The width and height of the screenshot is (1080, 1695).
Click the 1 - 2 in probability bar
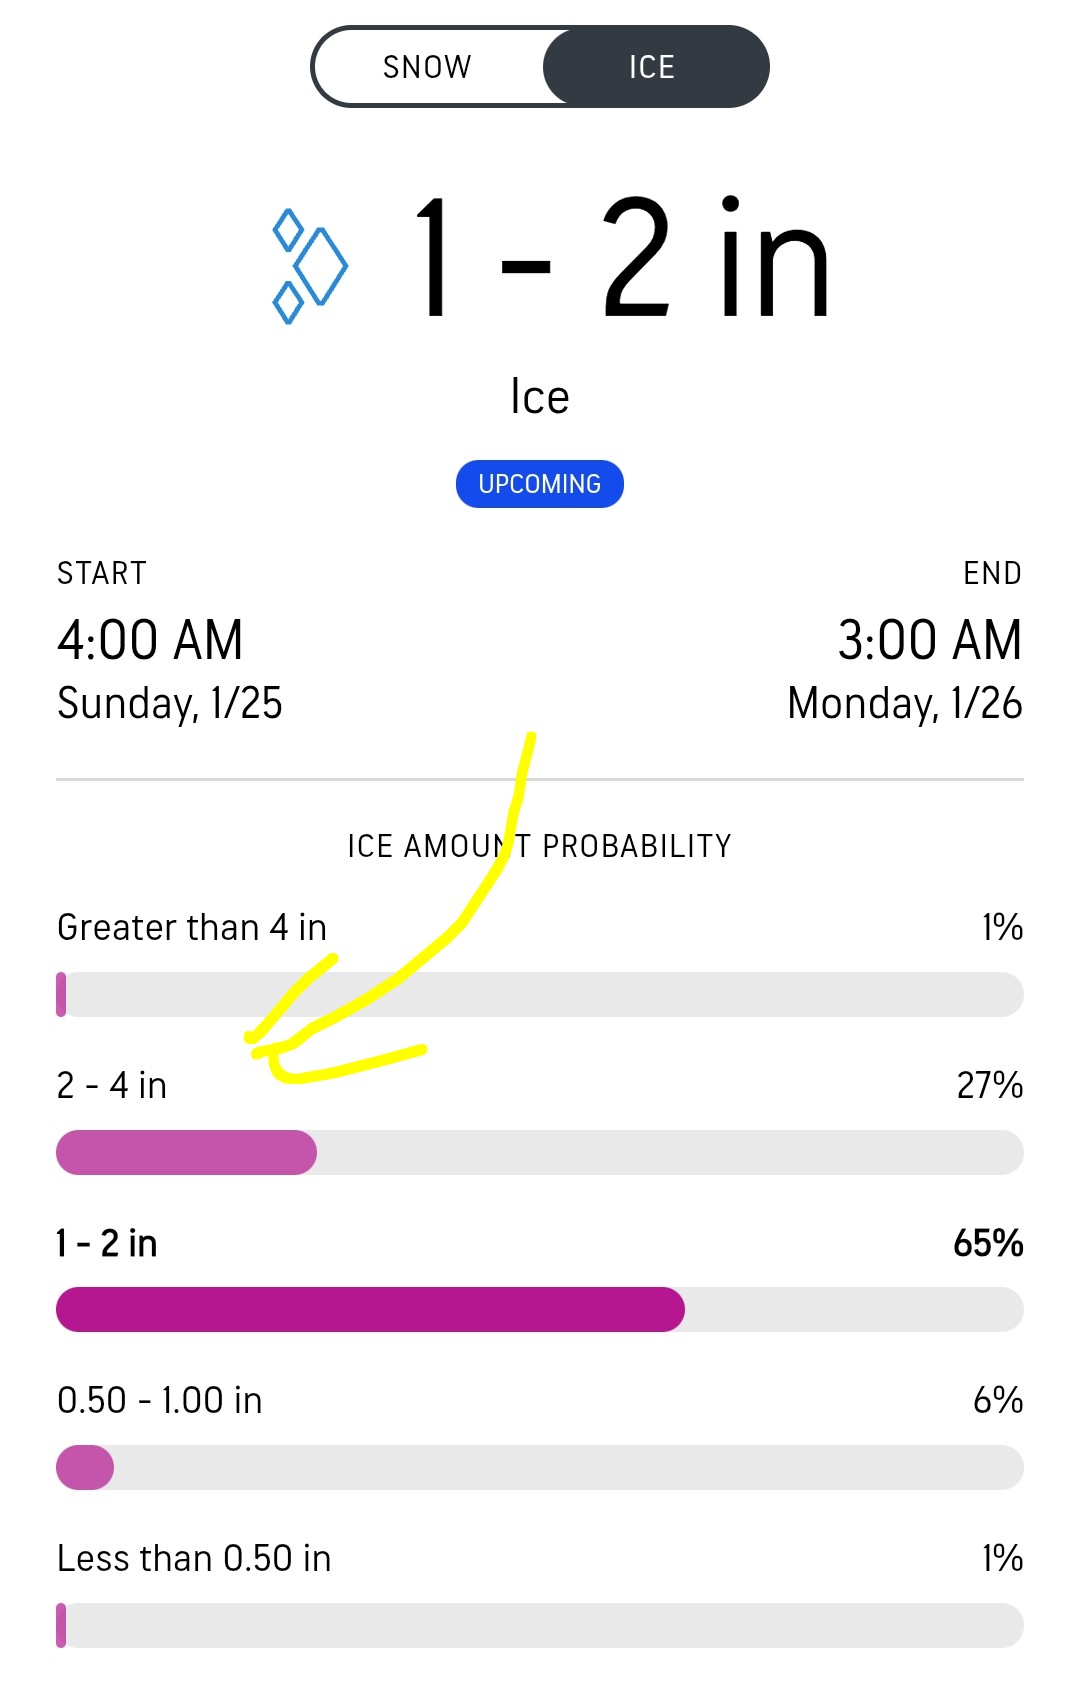[x=540, y=1310]
